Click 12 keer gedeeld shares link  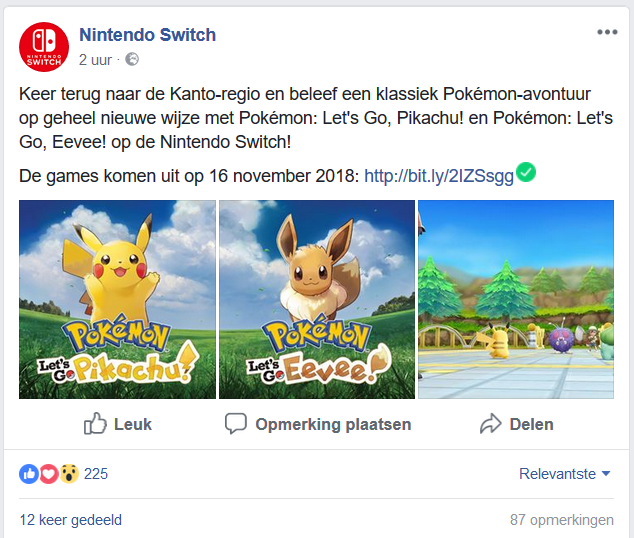pos(70,520)
